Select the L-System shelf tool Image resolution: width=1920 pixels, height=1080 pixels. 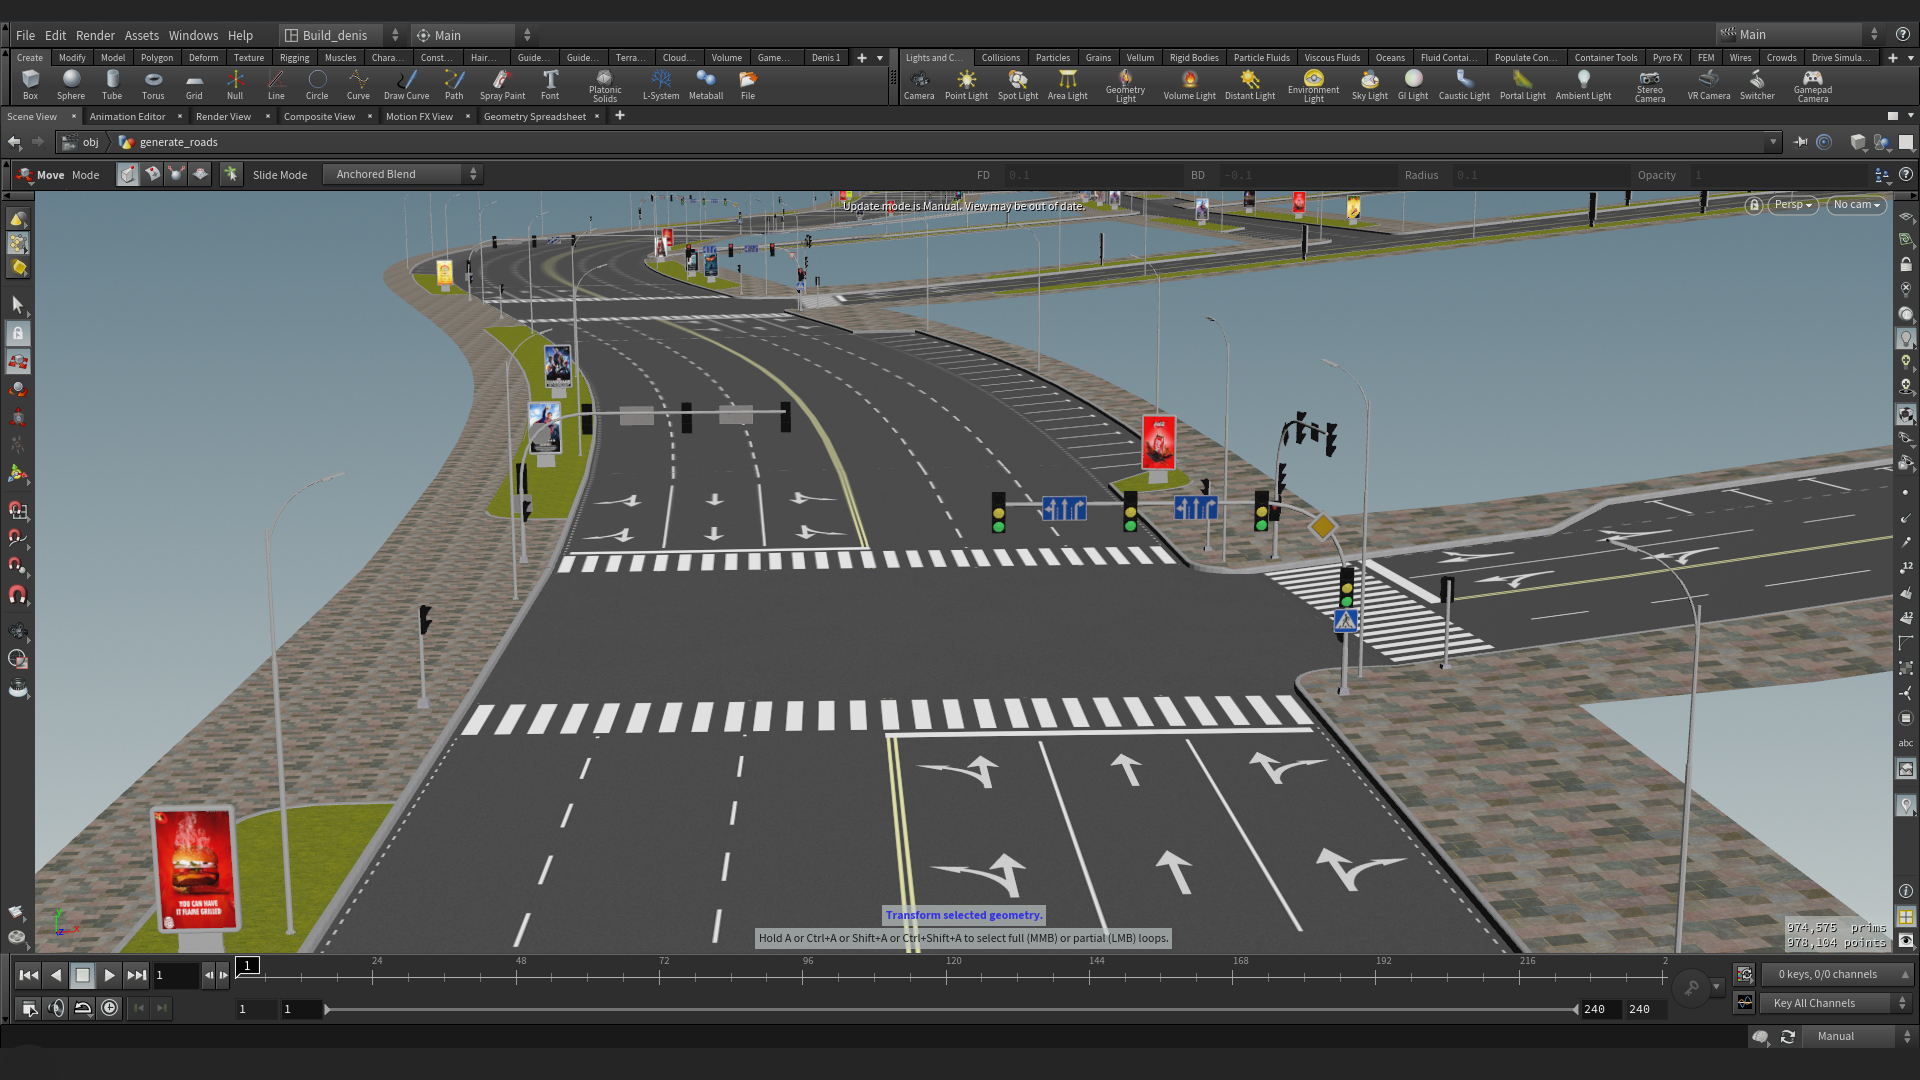tap(661, 84)
